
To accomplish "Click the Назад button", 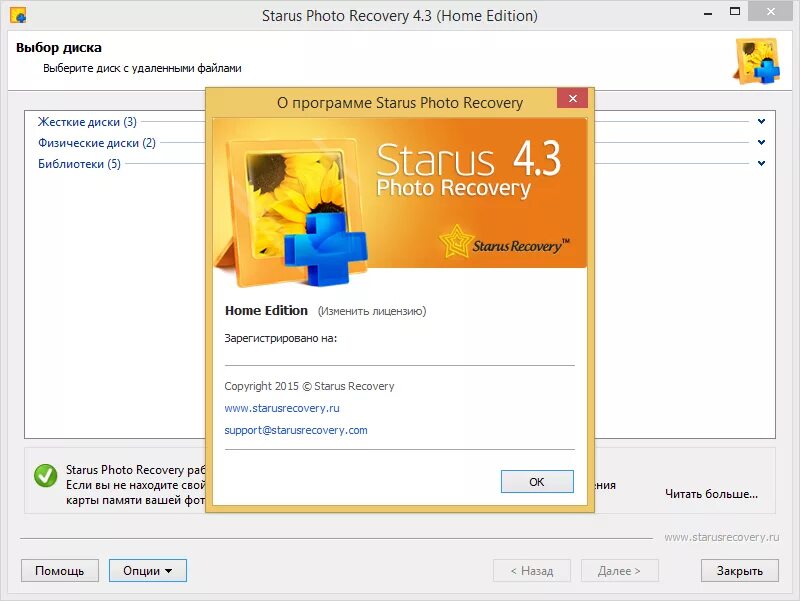I will click(x=532, y=570).
